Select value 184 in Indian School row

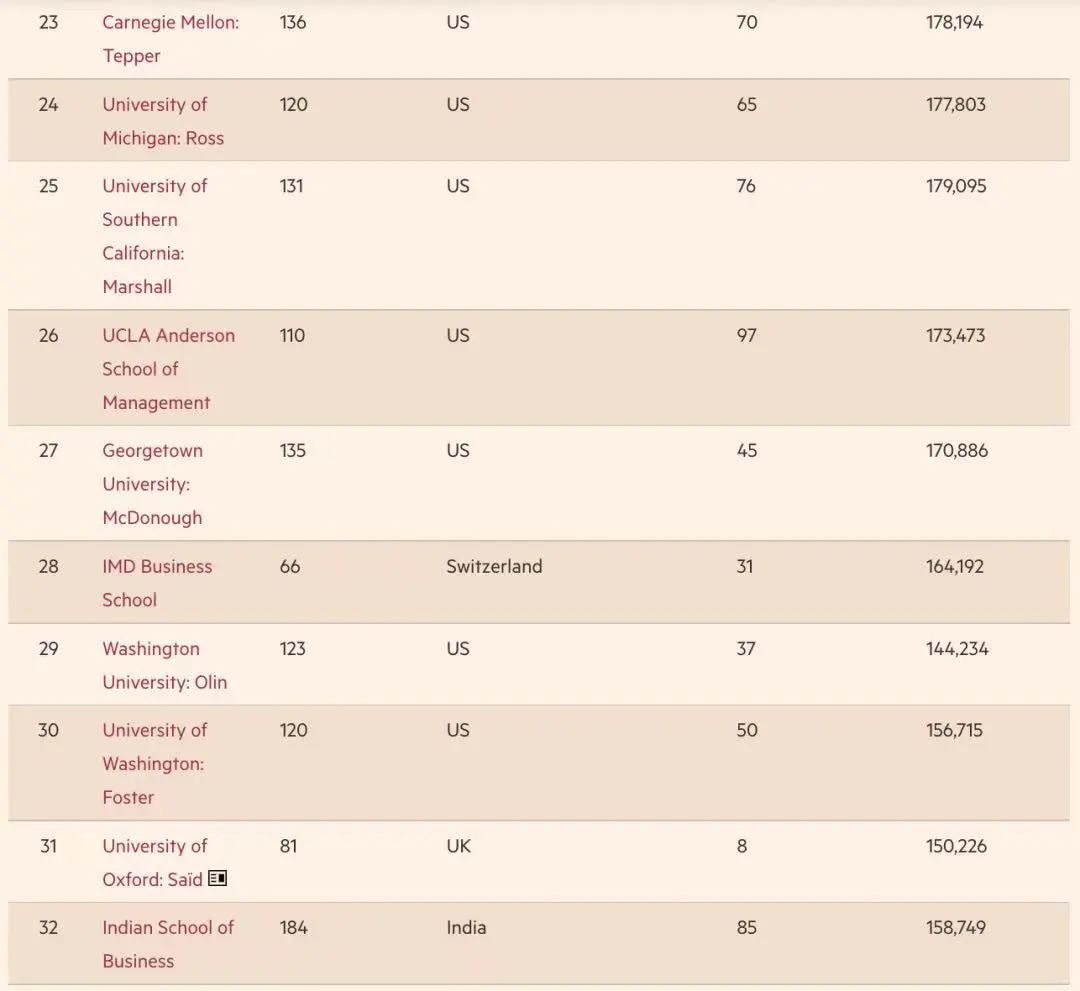293,927
